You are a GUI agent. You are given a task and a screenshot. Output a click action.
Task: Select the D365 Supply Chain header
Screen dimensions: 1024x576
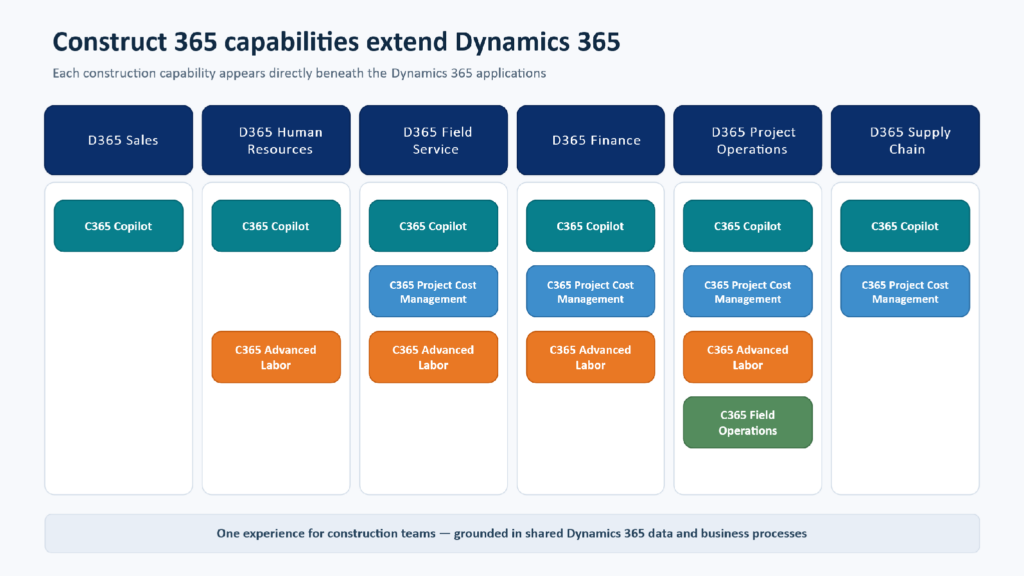tap(905, 140)
